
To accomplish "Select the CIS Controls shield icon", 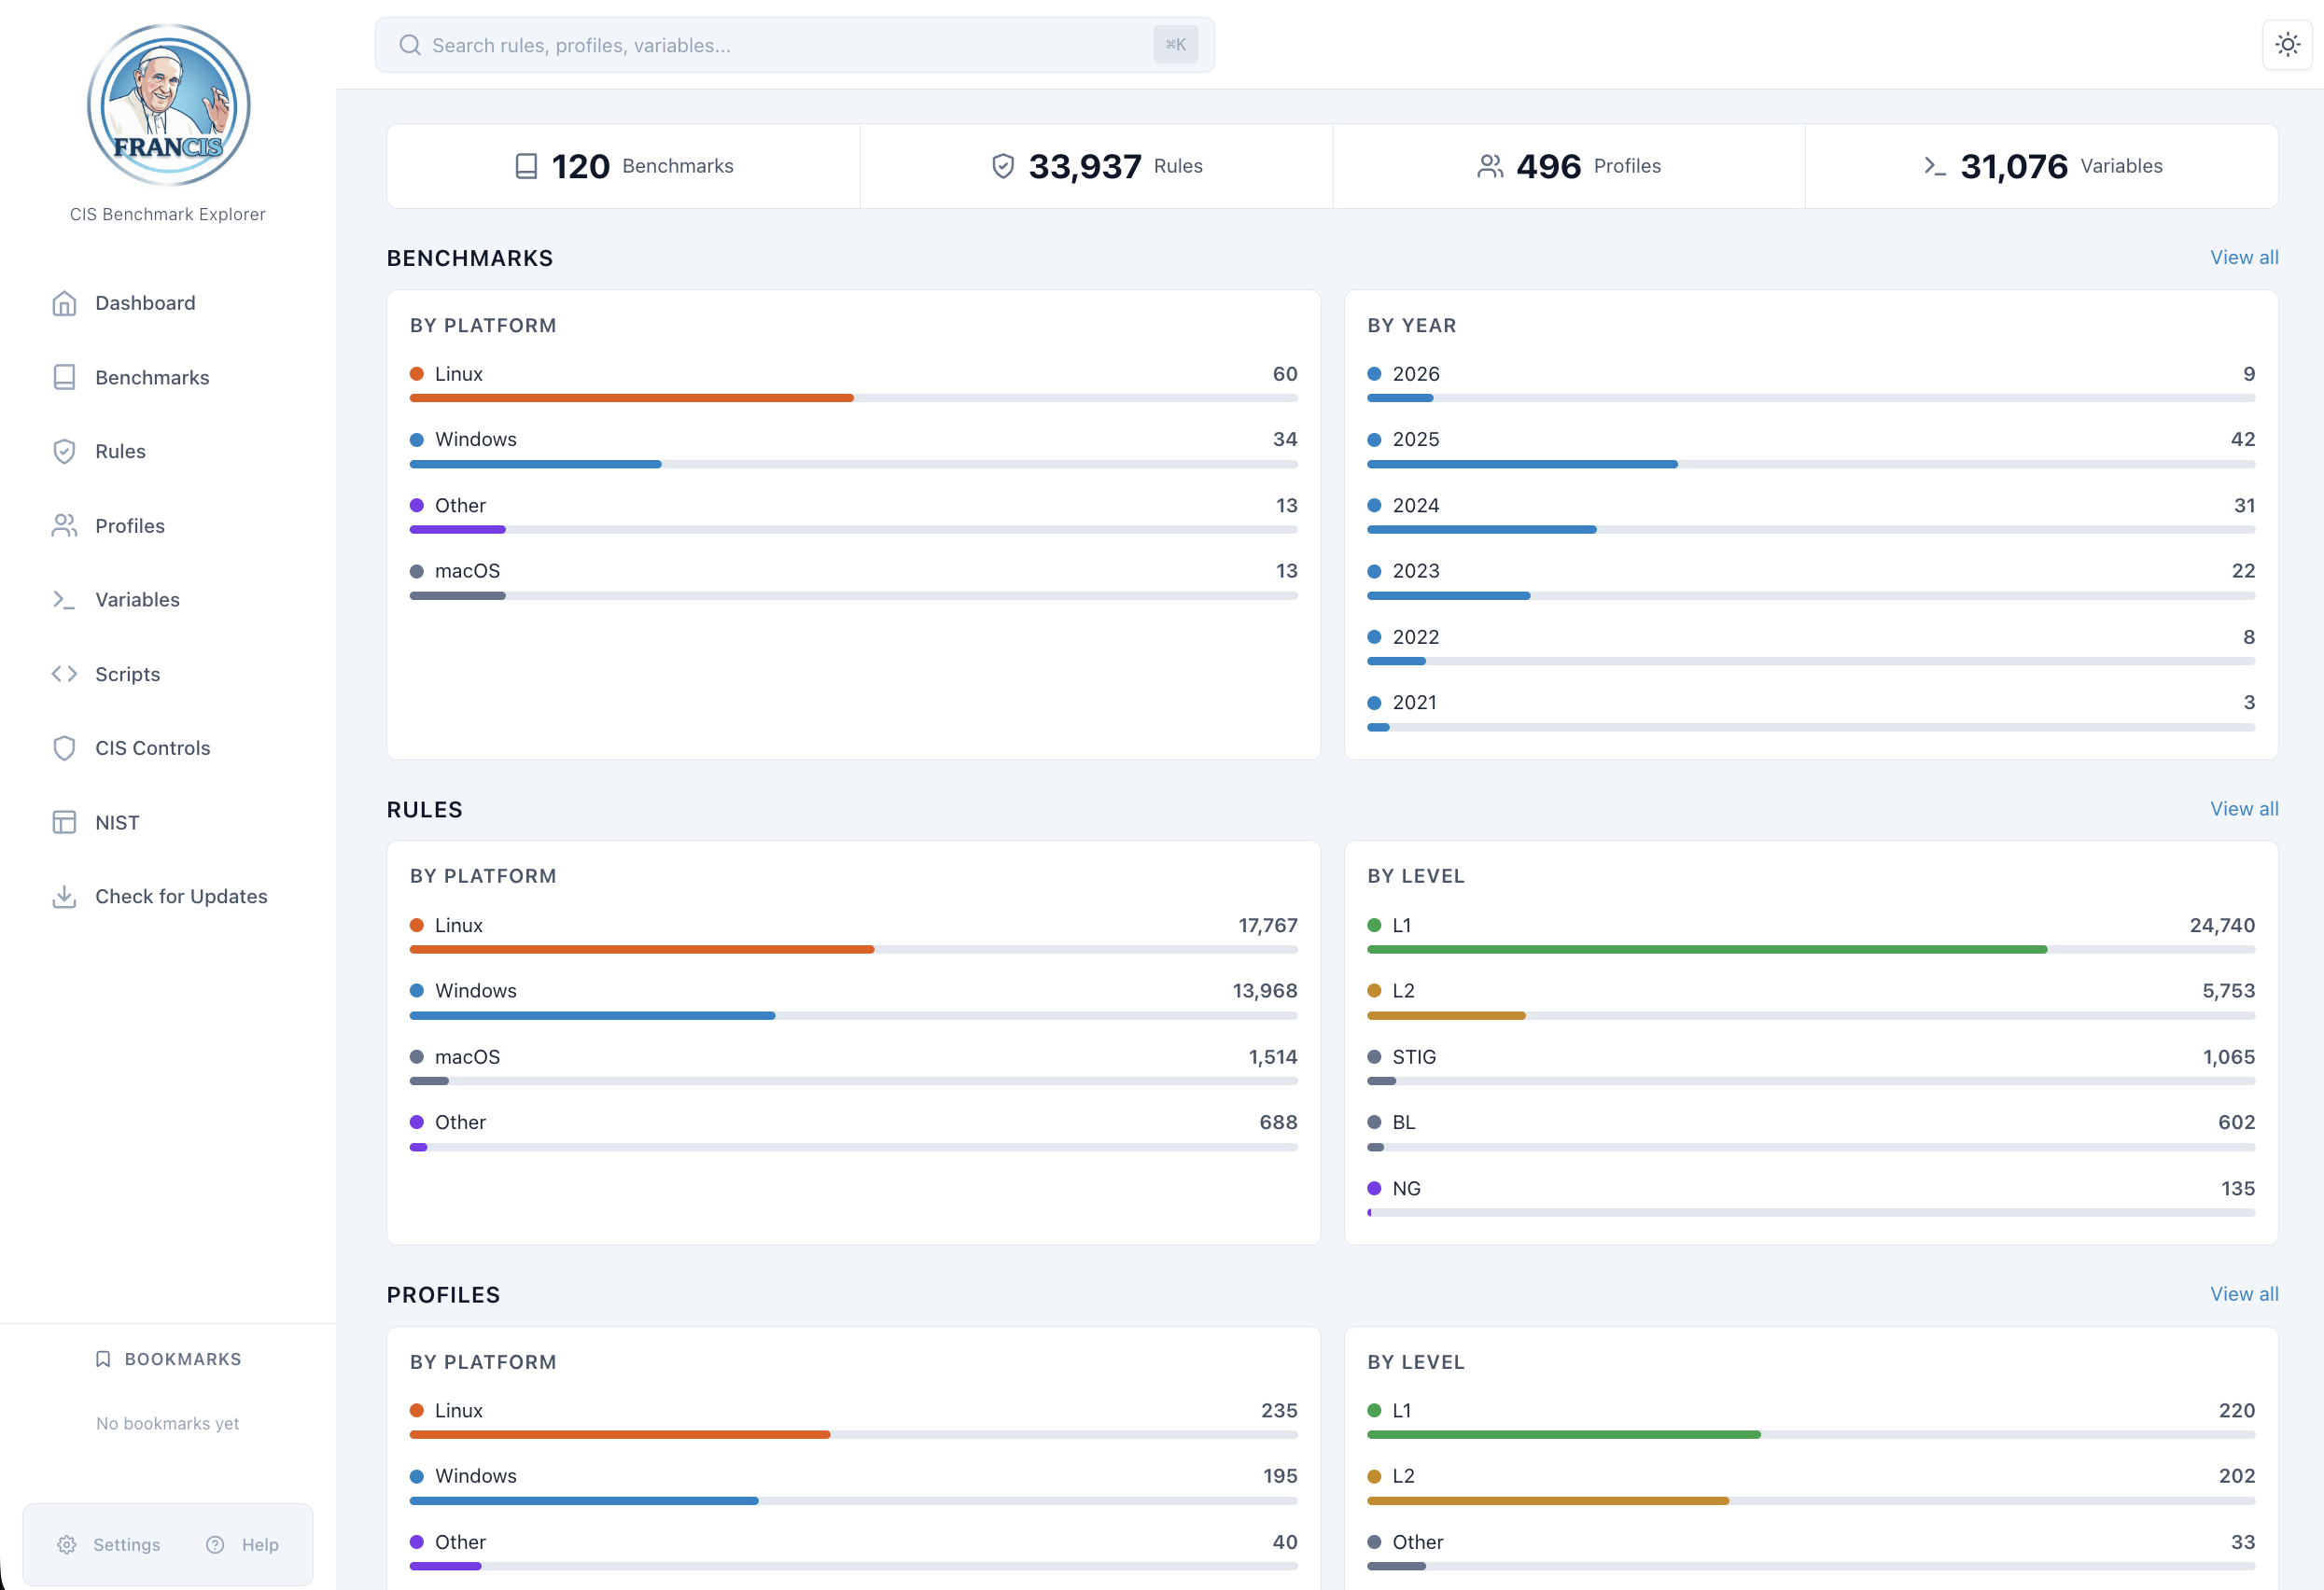I will (x=64, y=747).
